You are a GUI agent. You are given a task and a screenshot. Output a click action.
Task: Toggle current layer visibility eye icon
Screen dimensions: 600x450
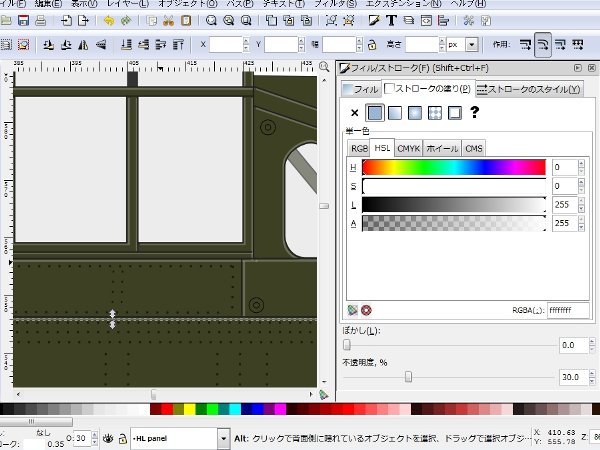(x=108, y=438)
